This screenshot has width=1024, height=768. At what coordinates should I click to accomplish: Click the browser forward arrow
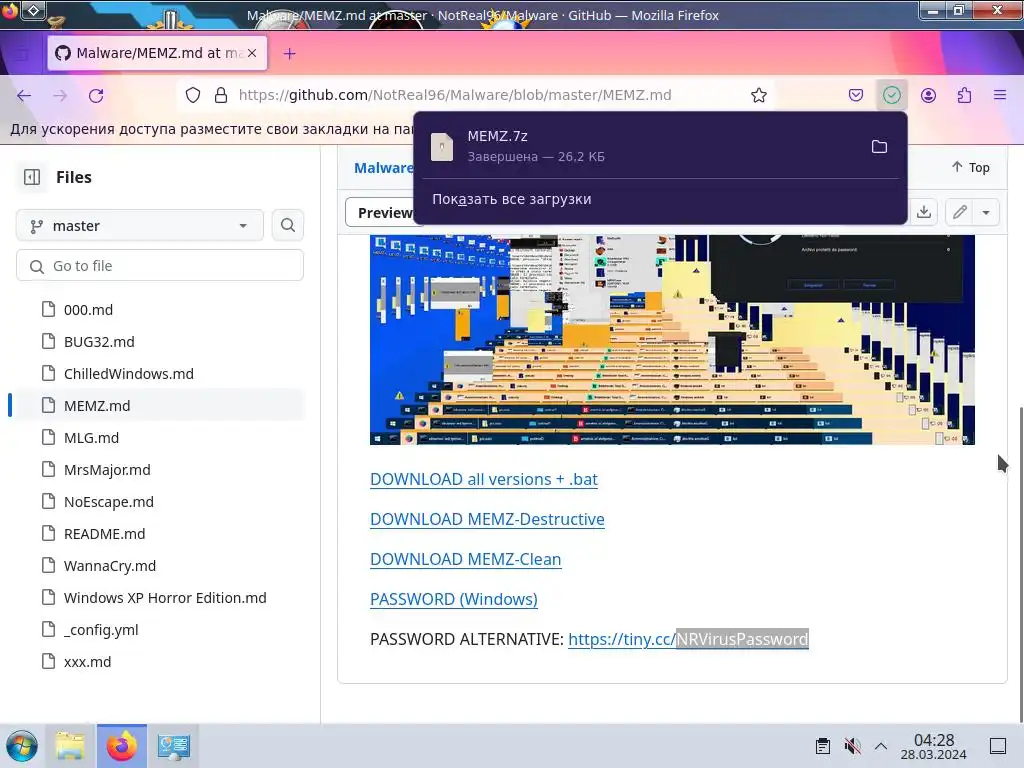click(x=60, y=95)
